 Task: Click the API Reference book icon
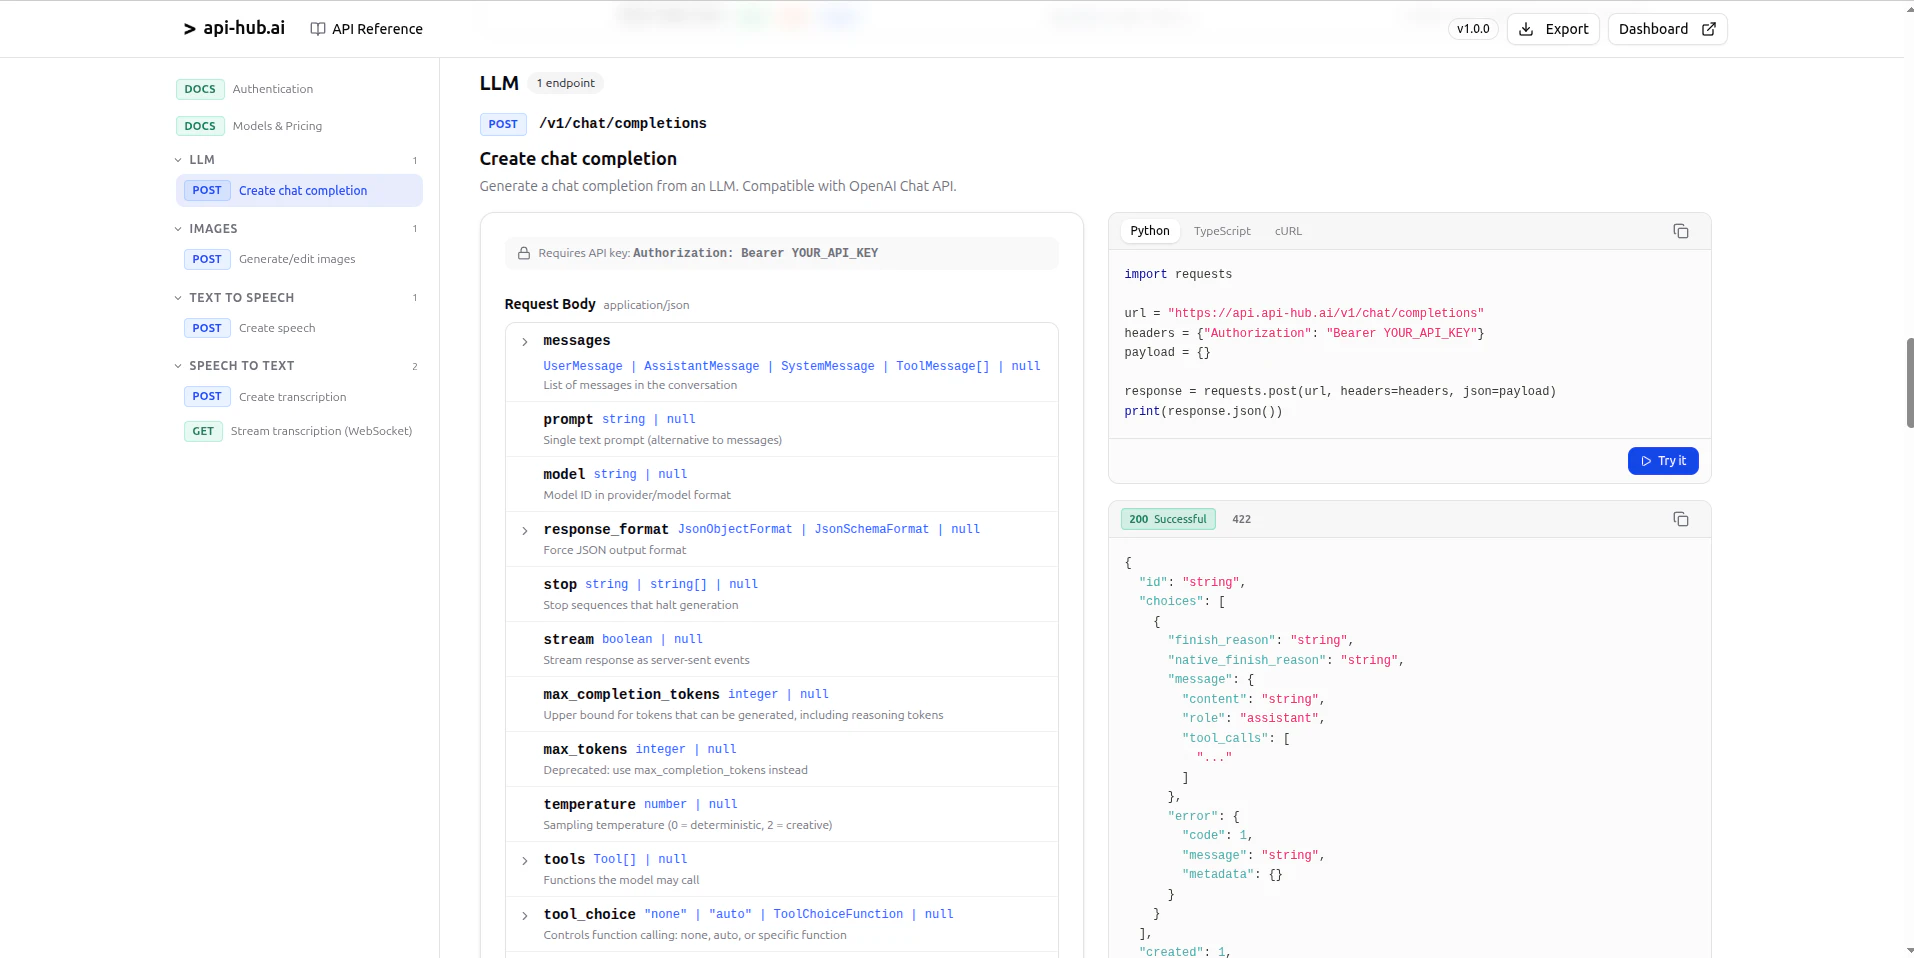tap(315, 29)
